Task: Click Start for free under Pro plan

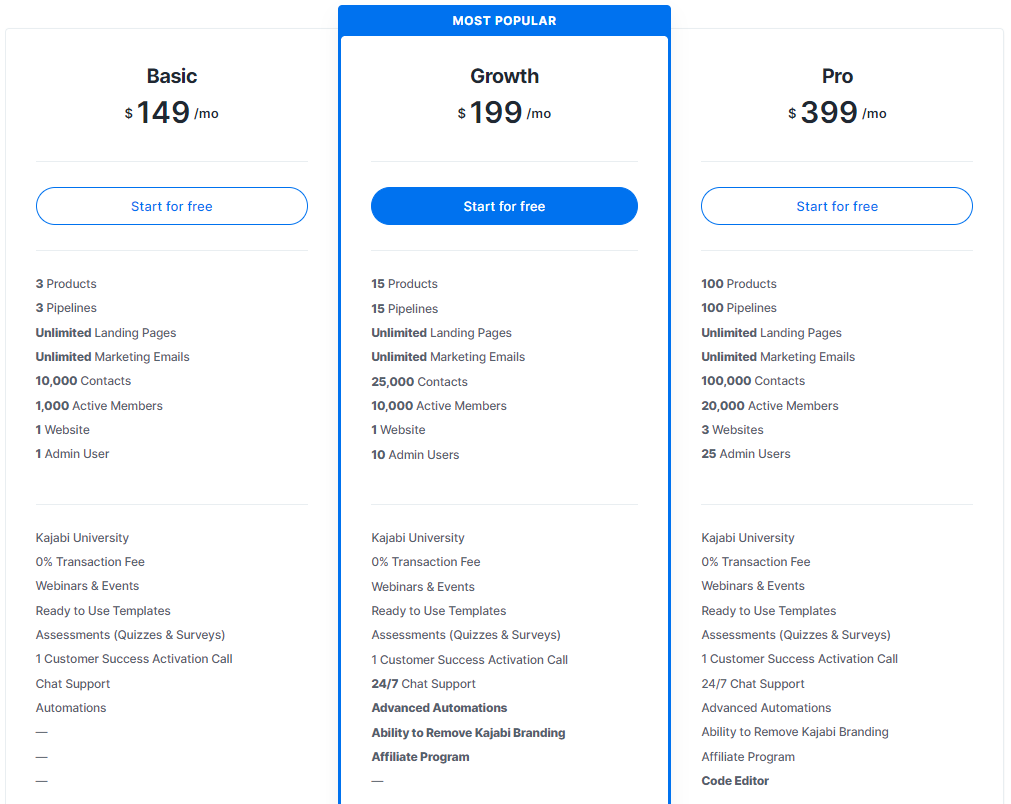Action: (837, 206)
